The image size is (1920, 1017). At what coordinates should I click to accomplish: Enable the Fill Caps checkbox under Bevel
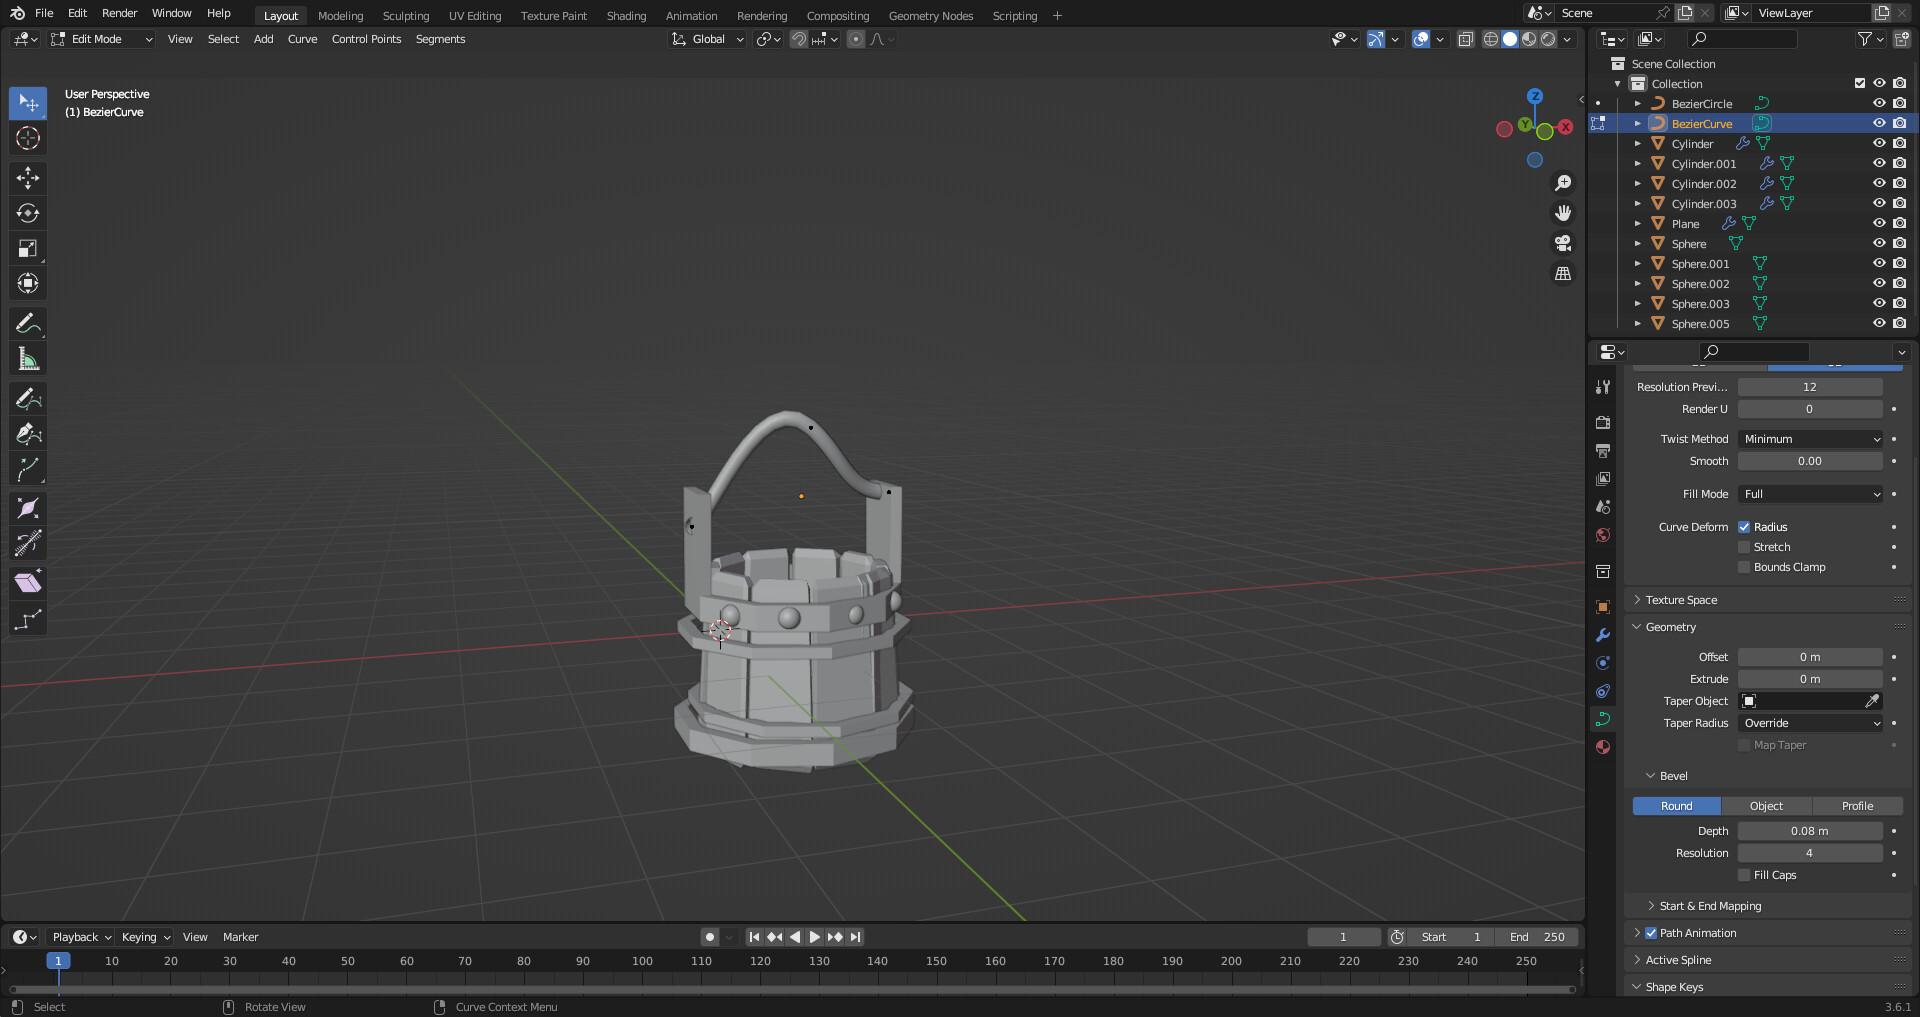(x=1747, y=875)
